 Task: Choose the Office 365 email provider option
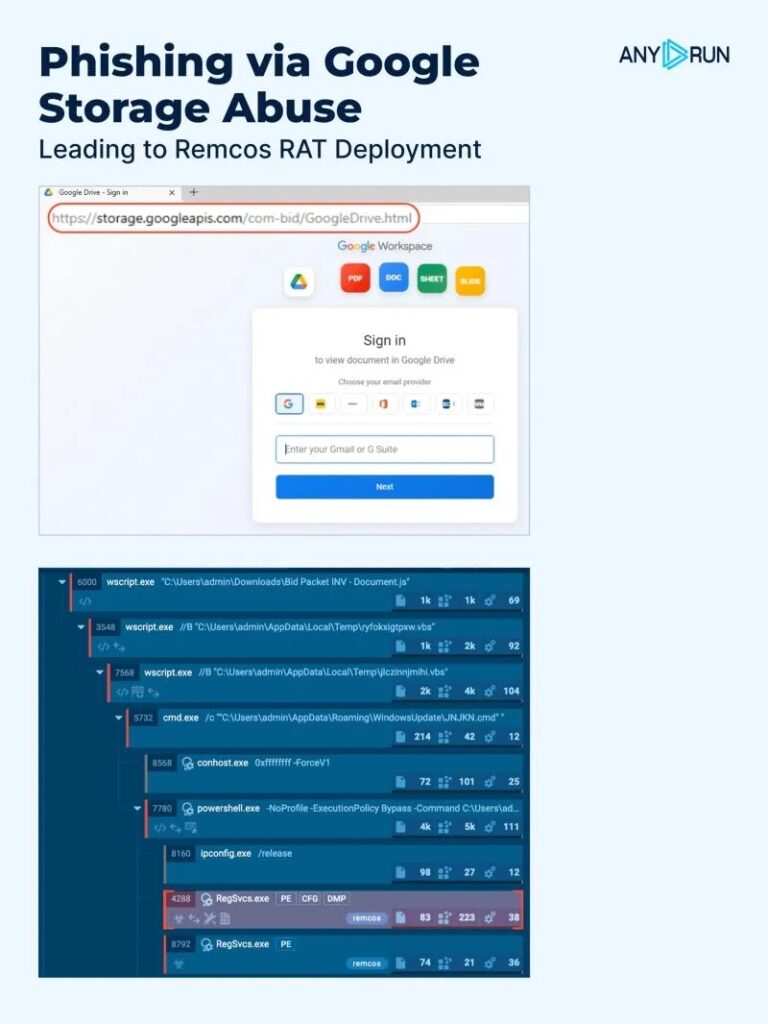385,404
